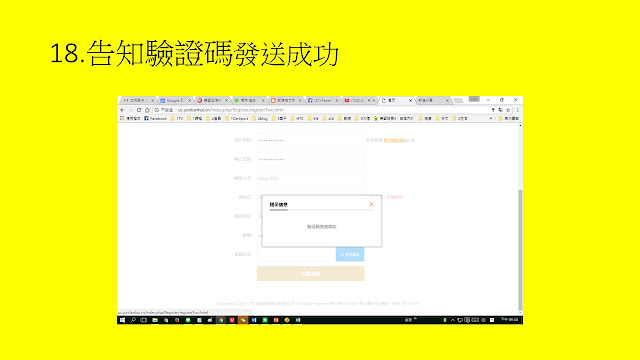Screen dimensions: 640x360
Task: Click the taskbar clock
Action: point(509,320)
